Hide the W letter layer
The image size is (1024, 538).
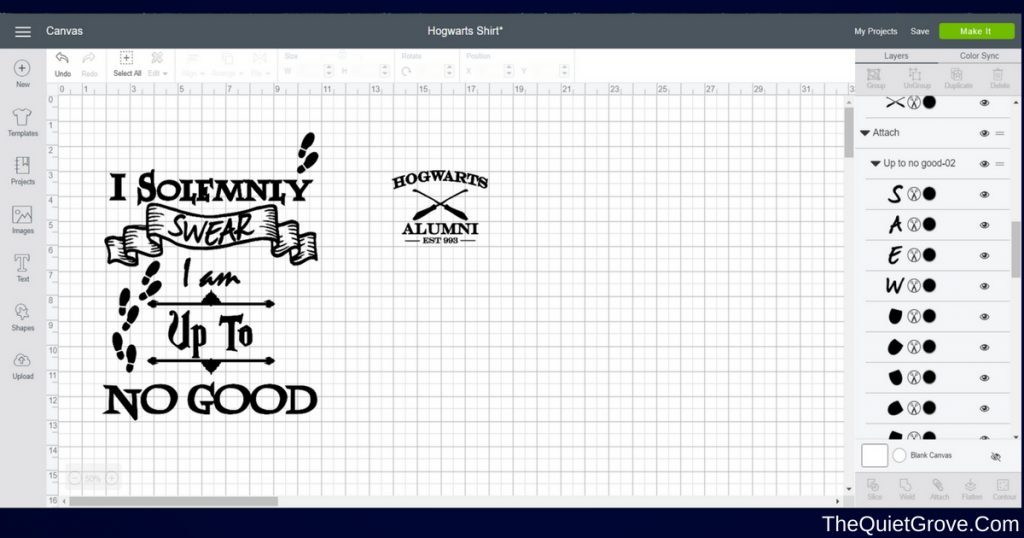tap(984, 286)
